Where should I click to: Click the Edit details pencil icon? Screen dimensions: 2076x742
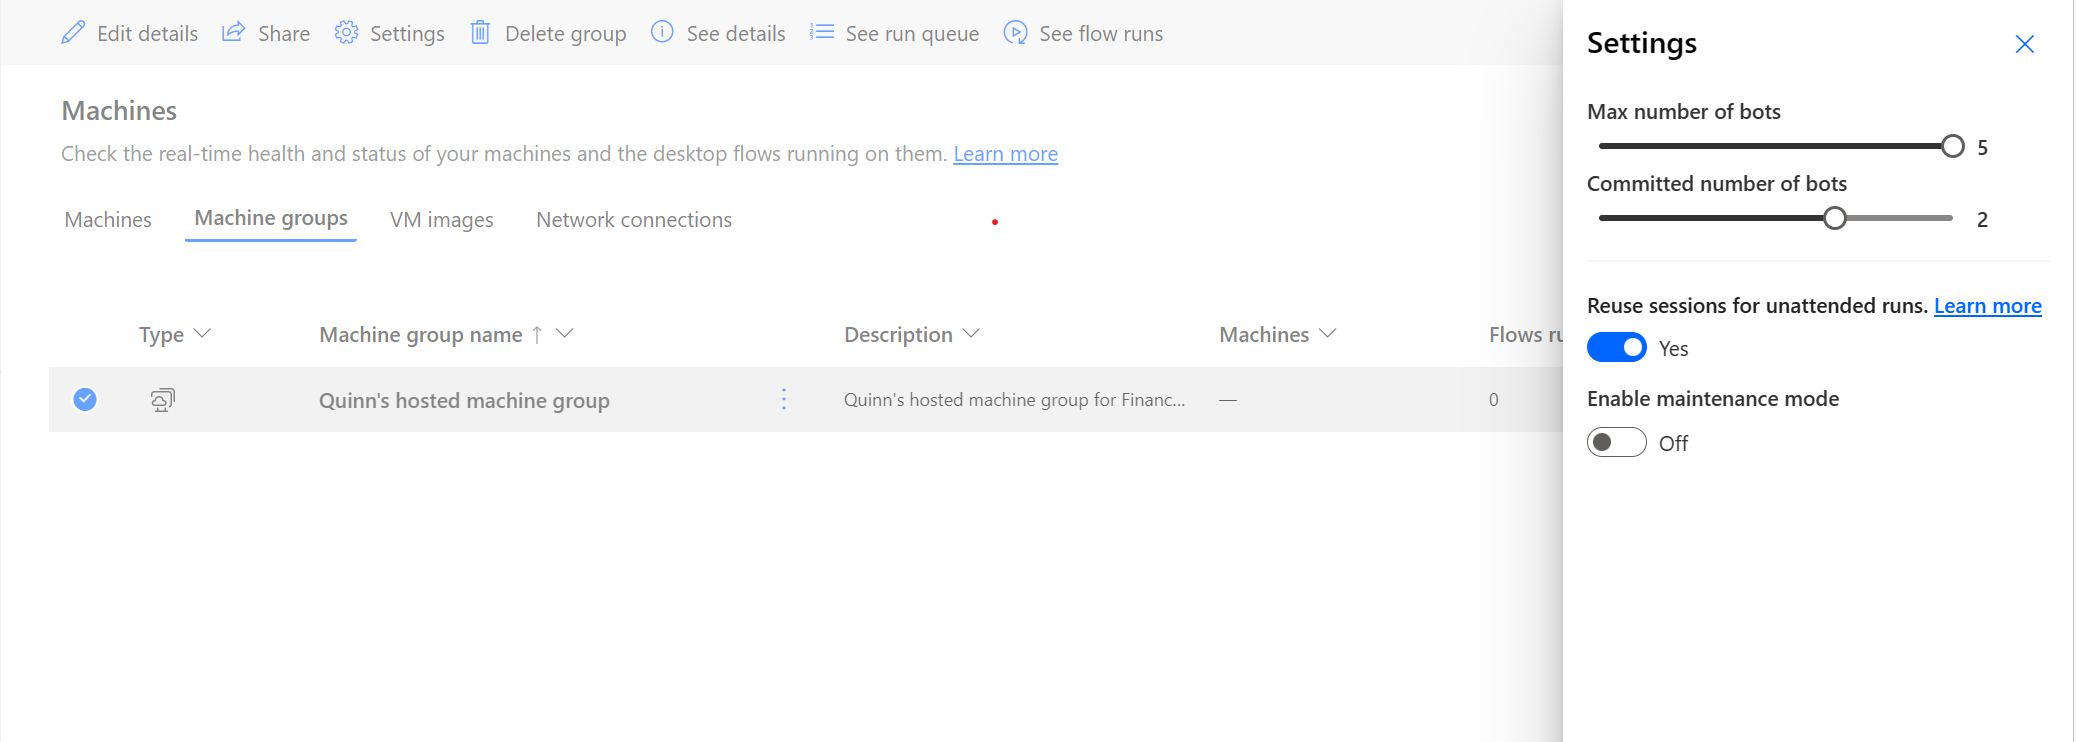pos(73,33)
